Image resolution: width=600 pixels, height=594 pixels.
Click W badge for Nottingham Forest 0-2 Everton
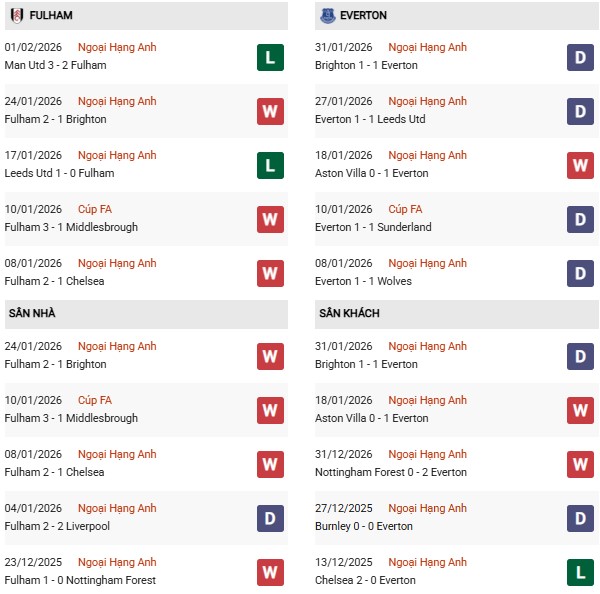[x=581, y=464]
